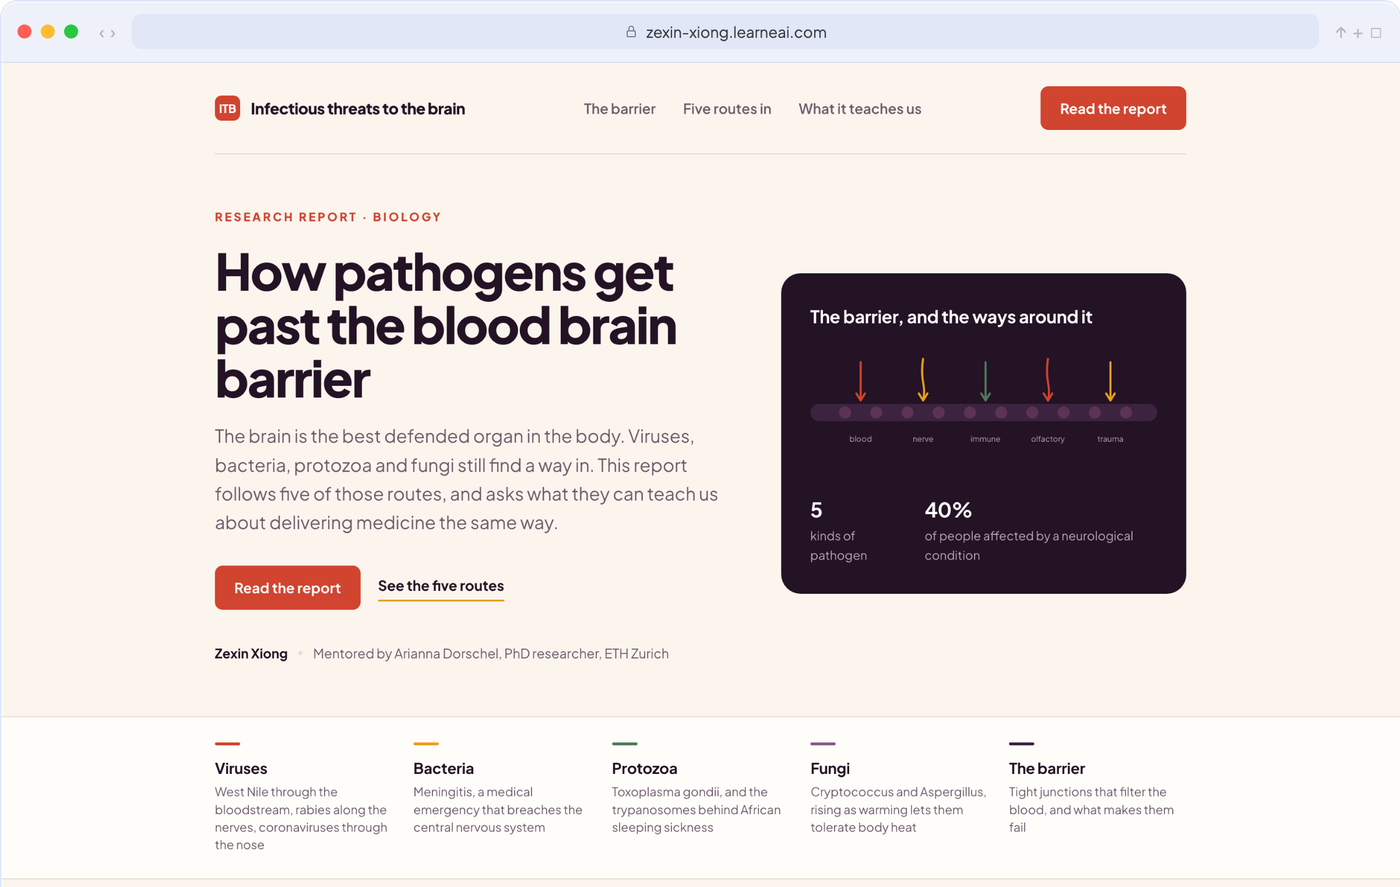The image size is (1400, 887).
Task: Click the olfactory label under the diagram
Action: coord(1048,439)
